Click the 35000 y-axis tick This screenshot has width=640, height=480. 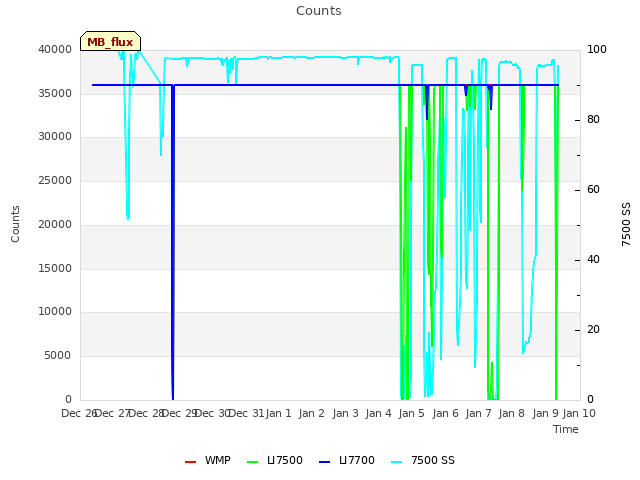tap(55, 93)
